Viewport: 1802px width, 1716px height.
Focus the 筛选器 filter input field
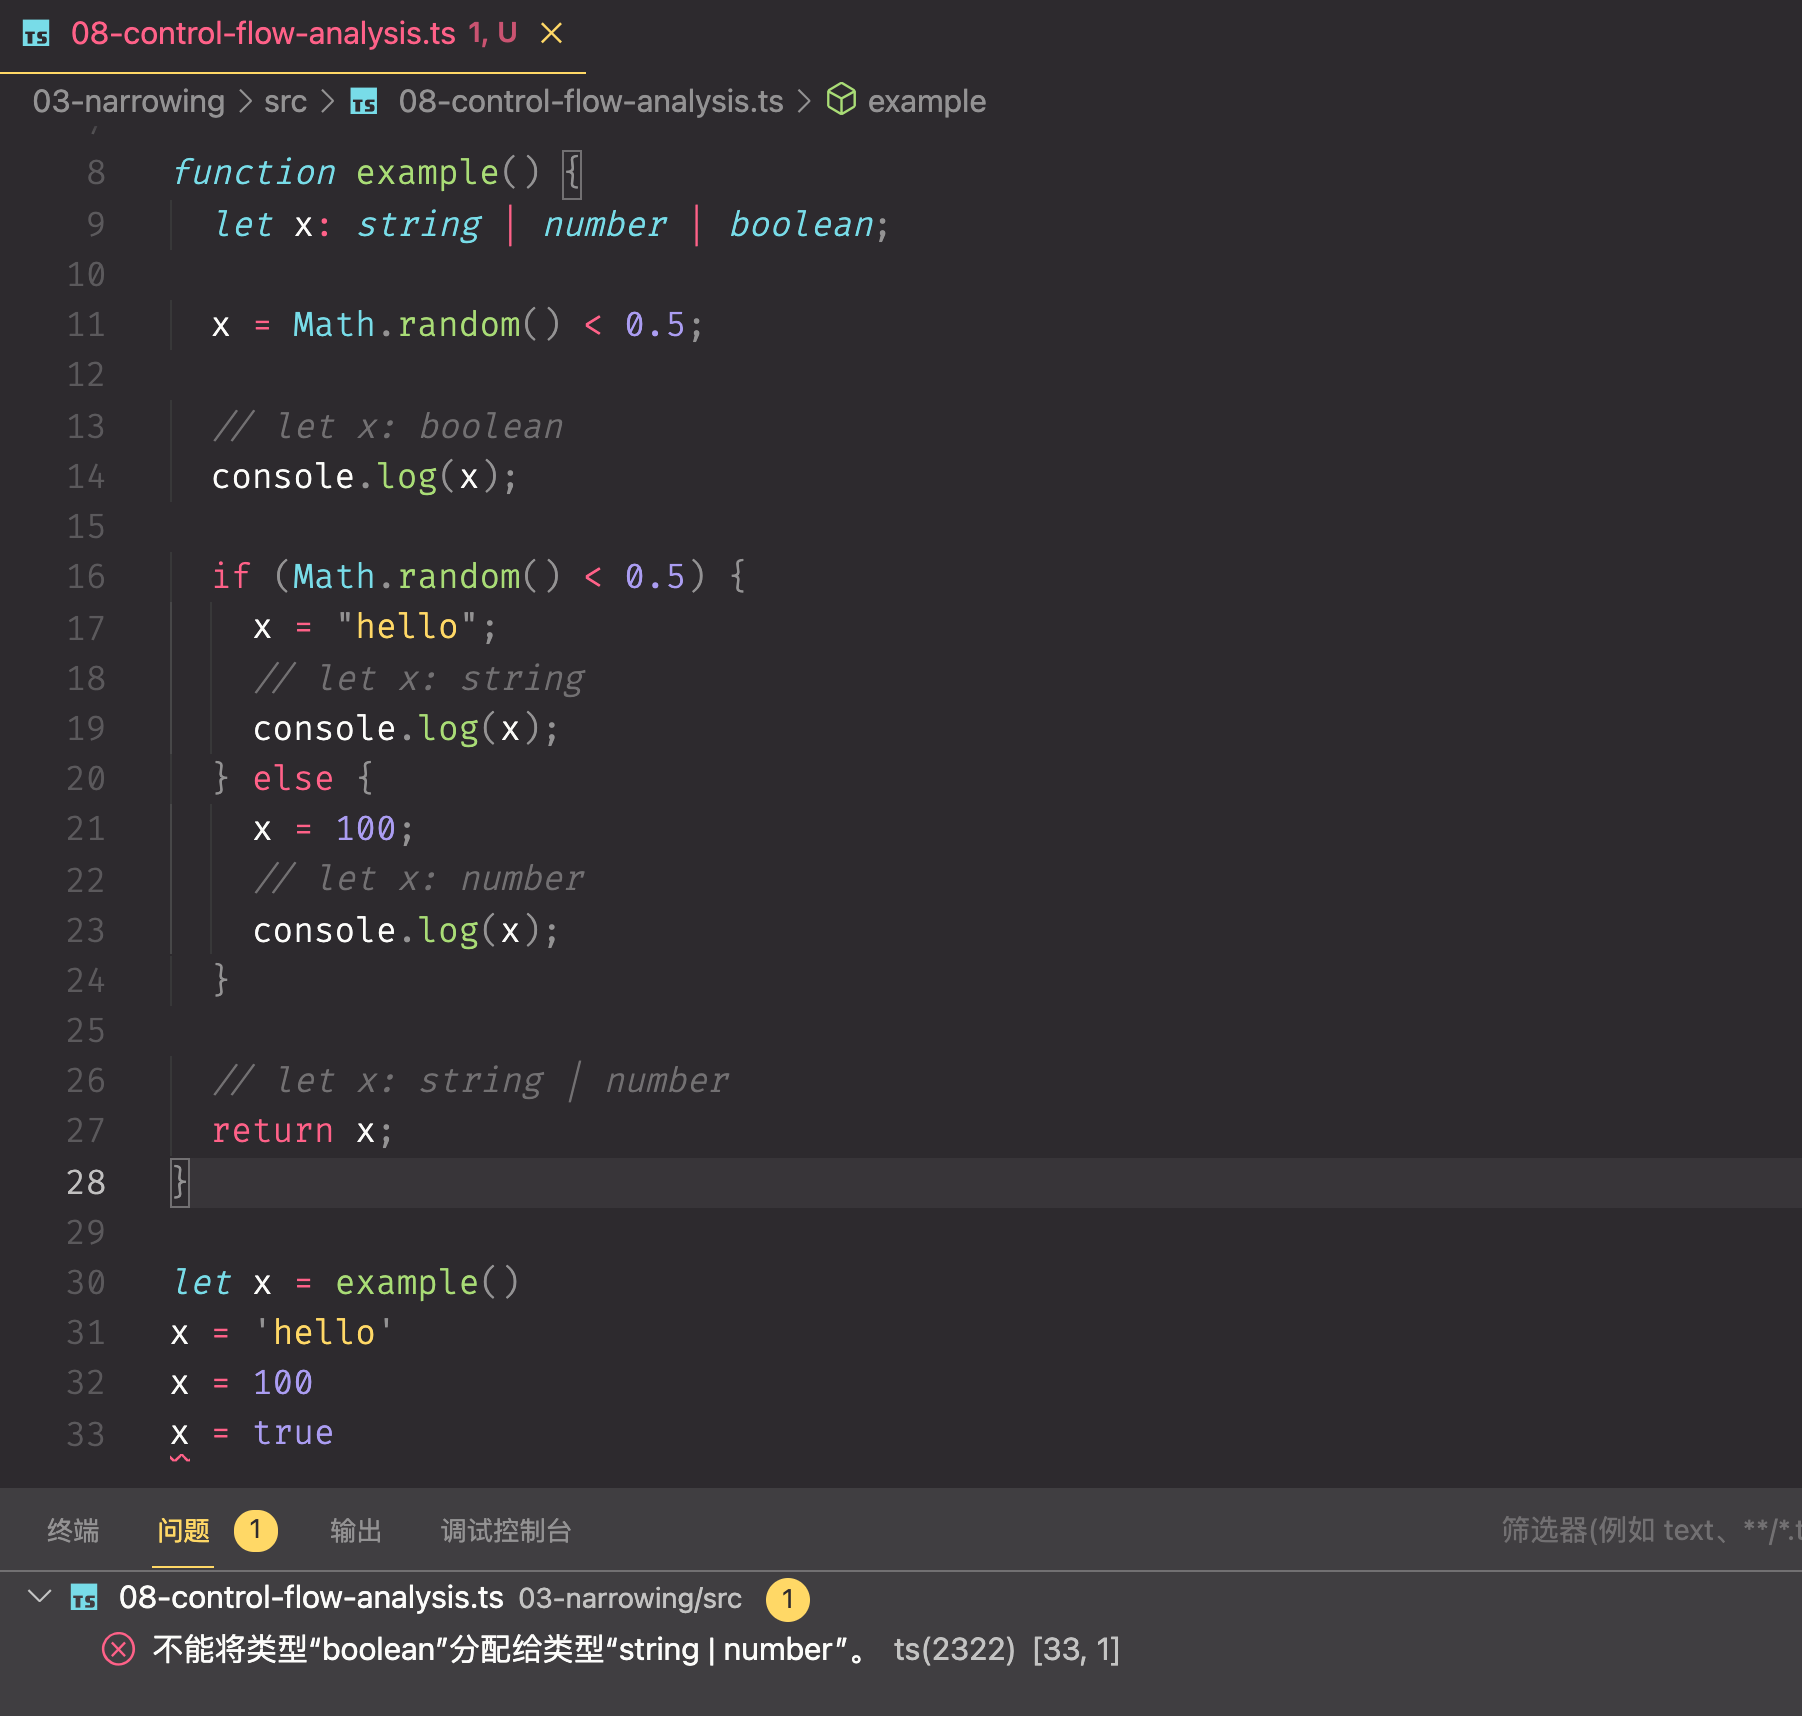tap(1650, 1530)
